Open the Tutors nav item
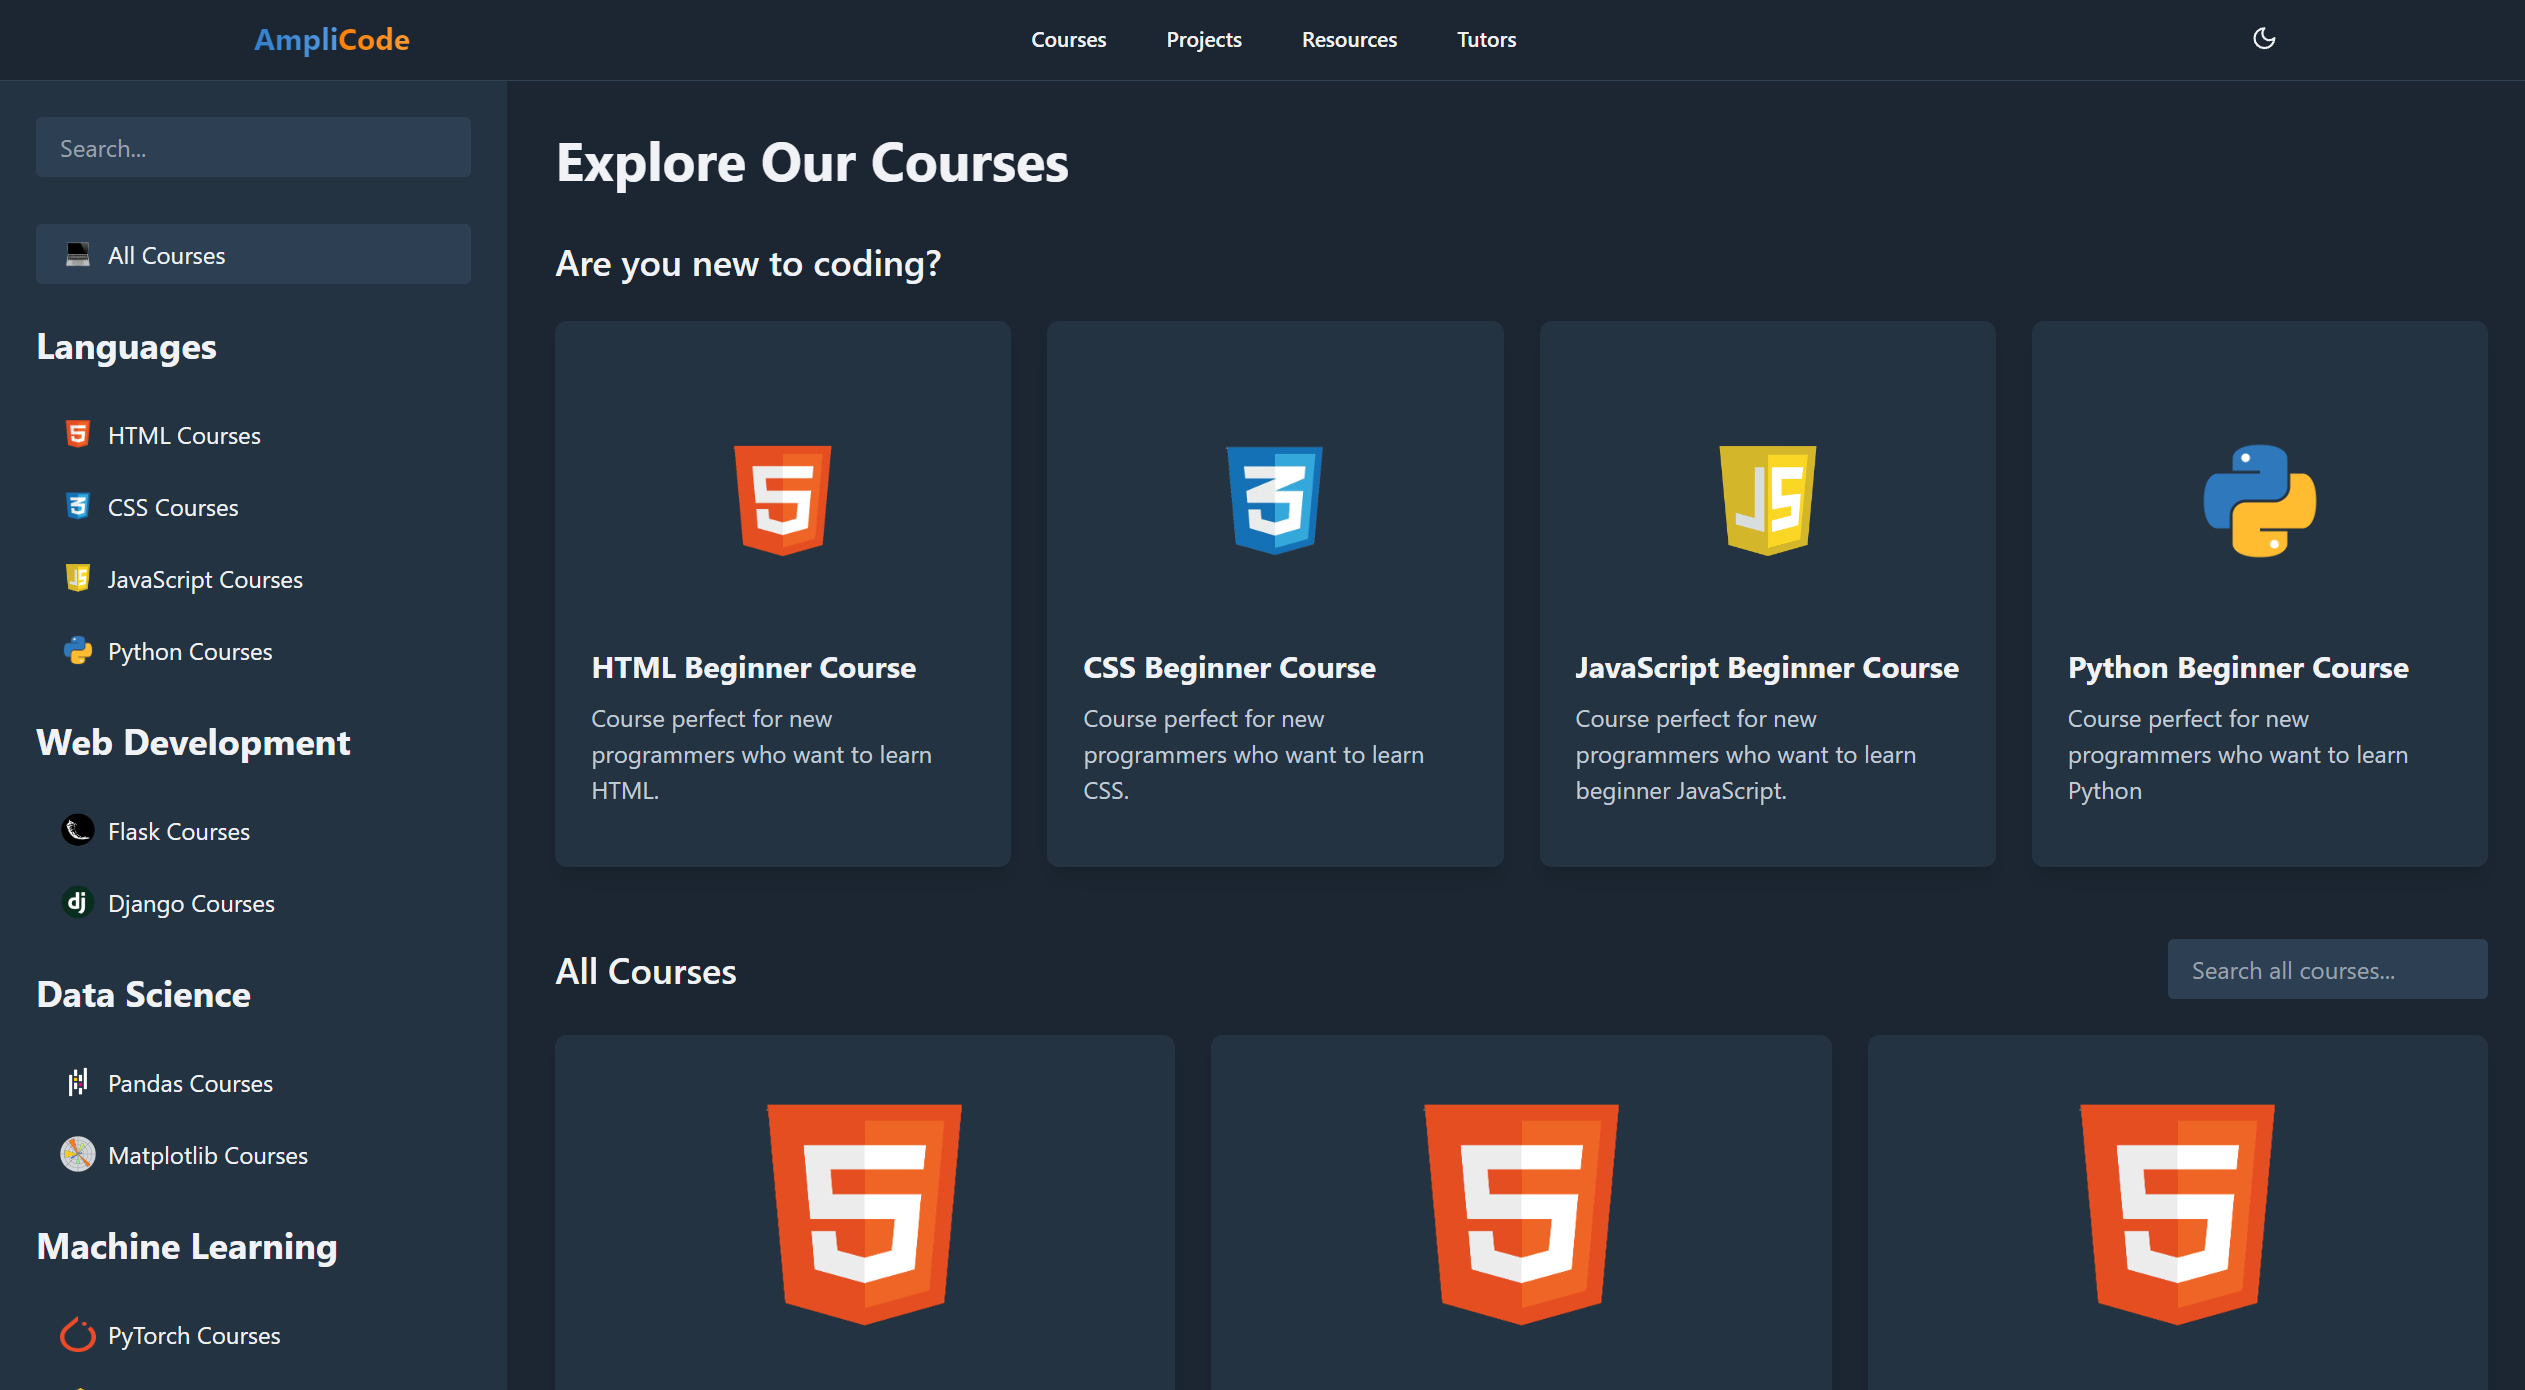The width and height of the screenshot is (2525, 1390). pos(1486,40)
